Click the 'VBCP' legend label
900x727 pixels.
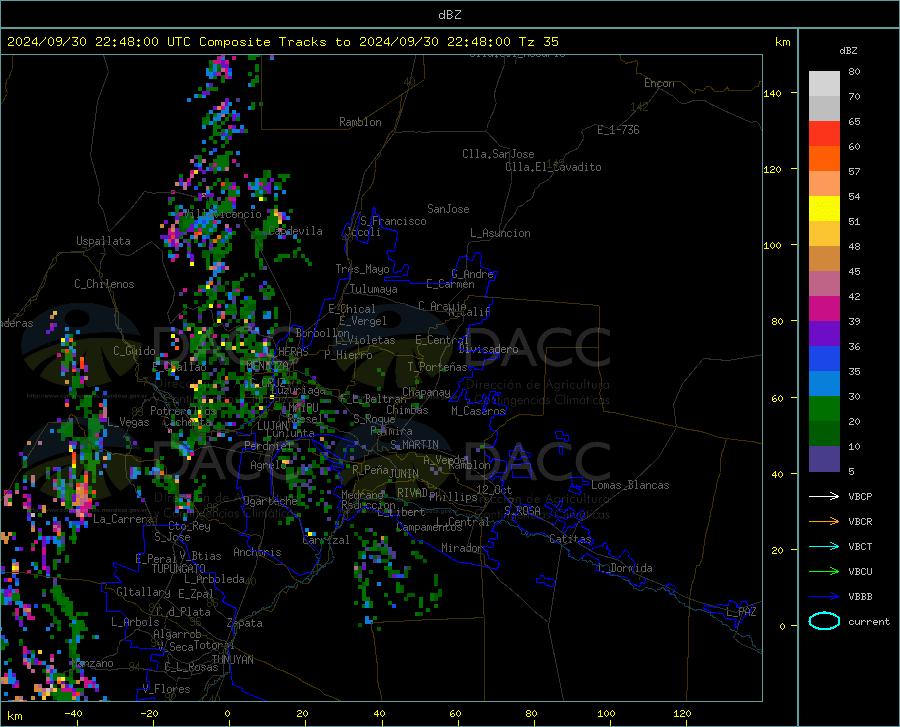point(860,496)
